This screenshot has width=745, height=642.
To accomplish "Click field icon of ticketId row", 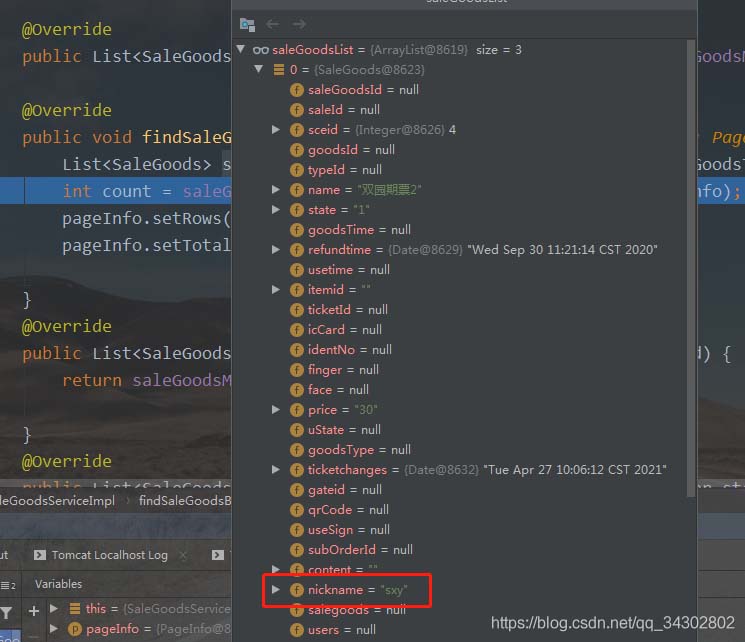I will point(296,310).
